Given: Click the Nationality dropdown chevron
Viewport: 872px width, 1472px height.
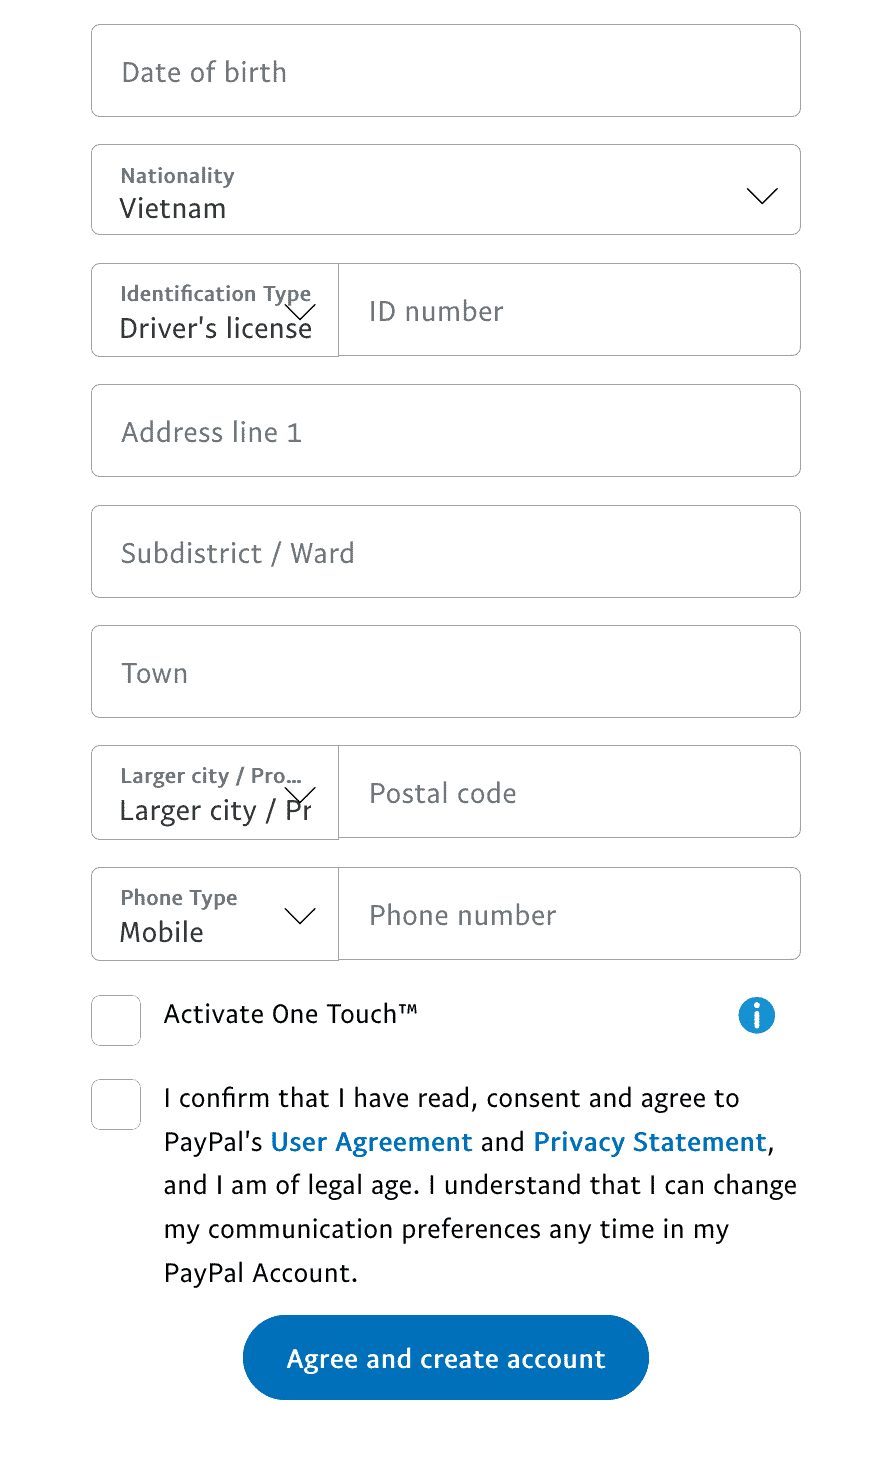Looking at the screenshot, I should coord(762,196).
